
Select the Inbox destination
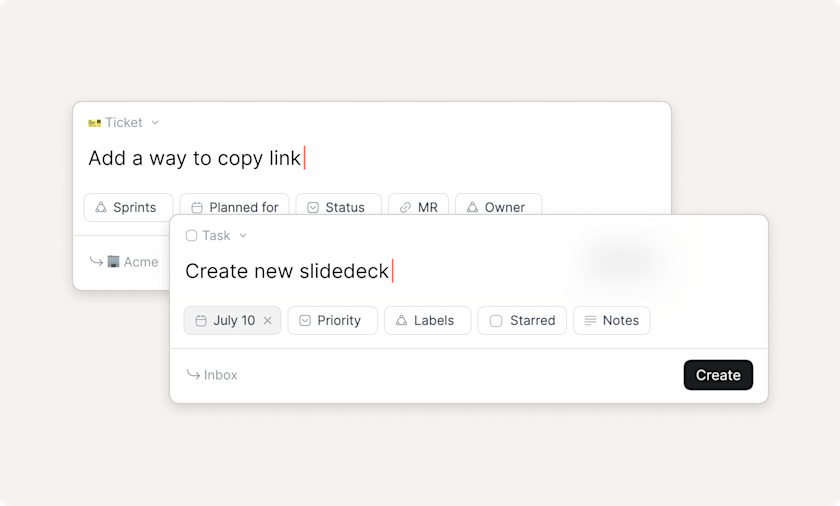(212, 375)
